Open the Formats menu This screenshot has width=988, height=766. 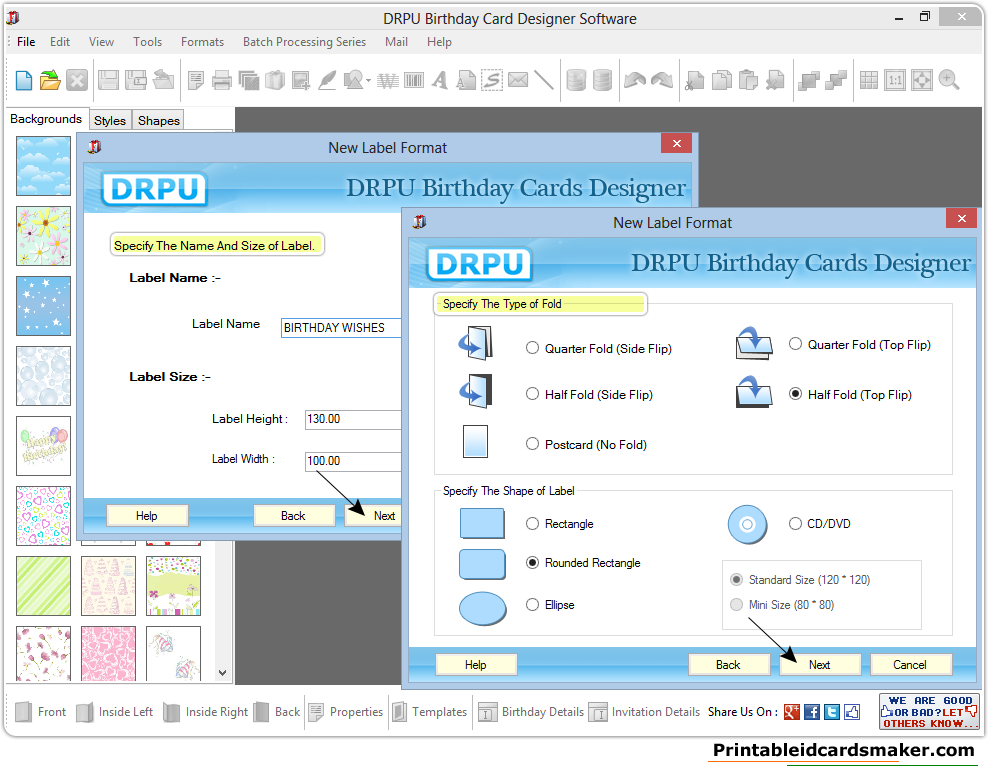tap(202, 42)
